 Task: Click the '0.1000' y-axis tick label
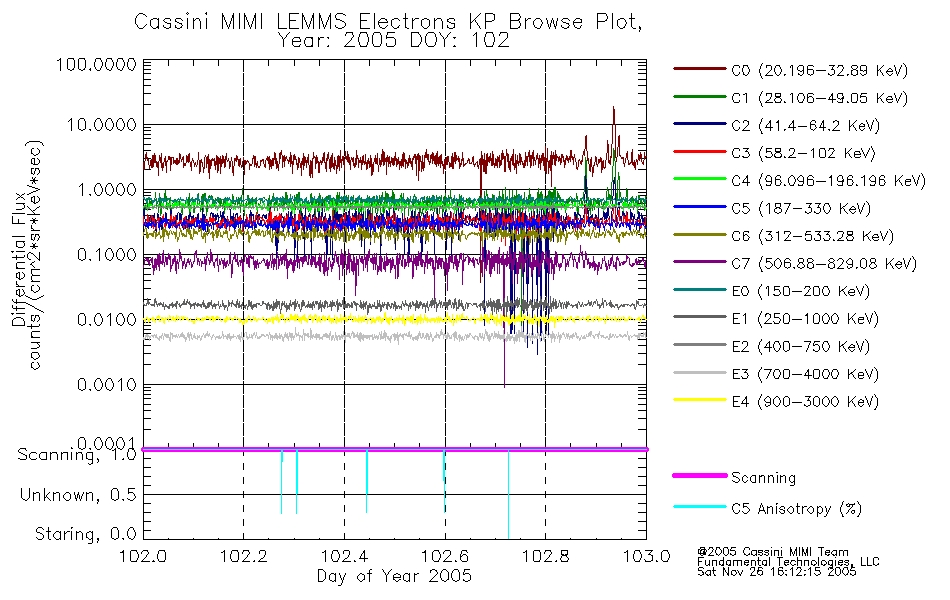click(107, 255)
